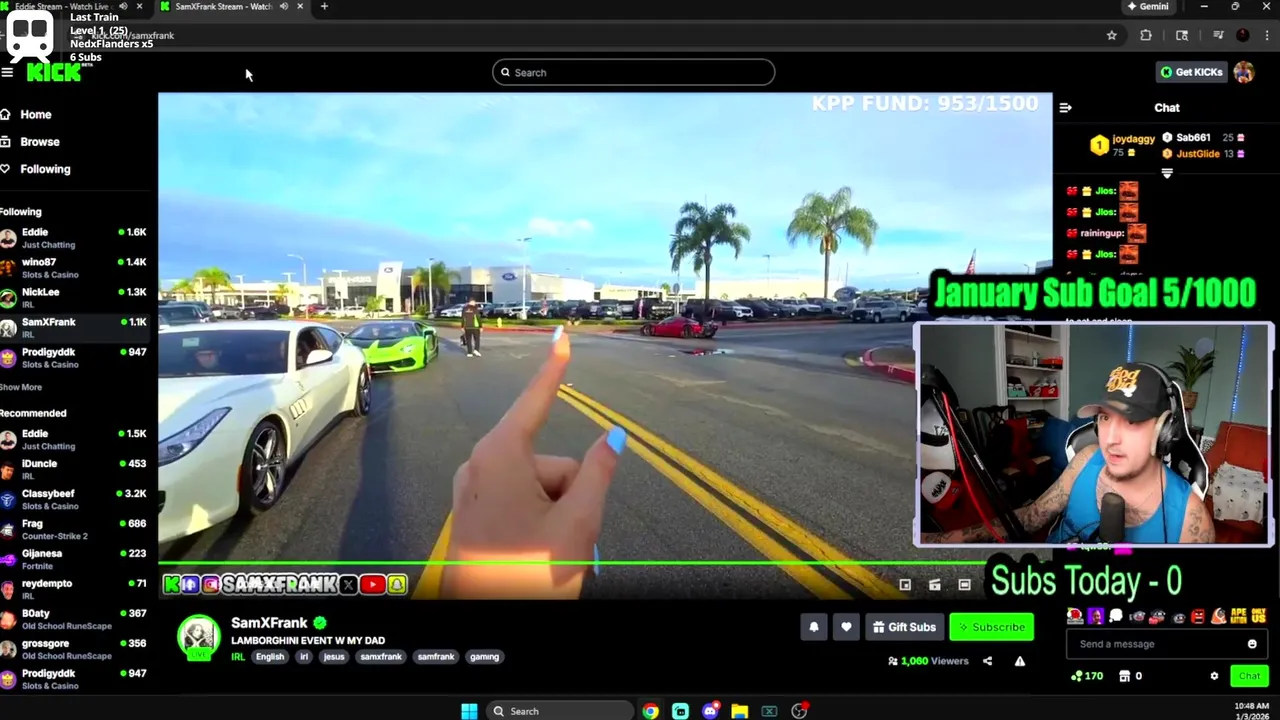Select the samxfrank tag
The image size is (1280, 720).
[381, 657]
